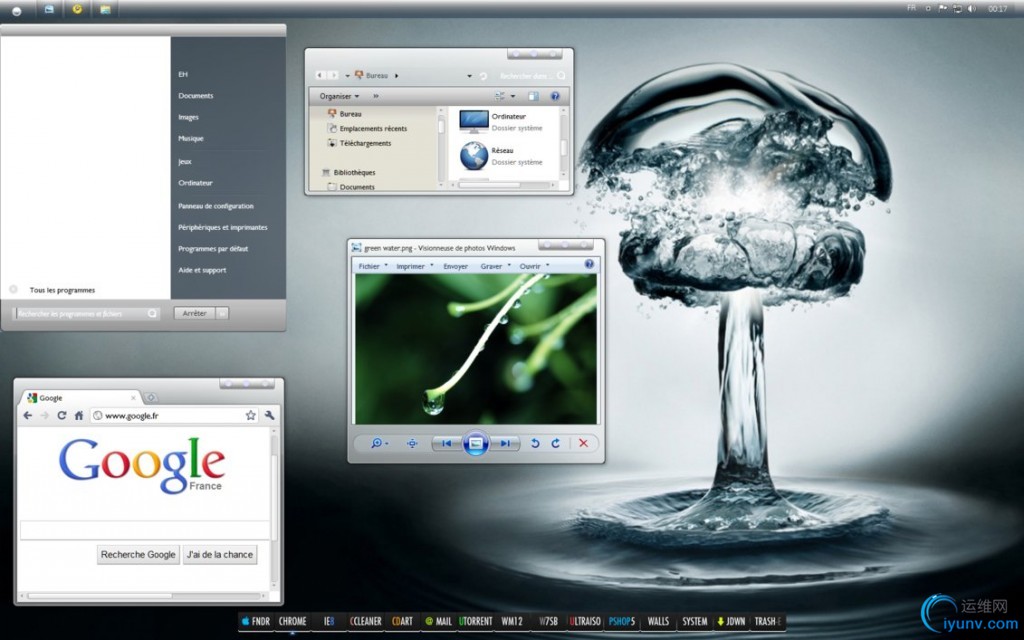Open Aide et support from Start menu
Image resolution: width=1024 pixels, height=640 pixels.
pos(202,270)
